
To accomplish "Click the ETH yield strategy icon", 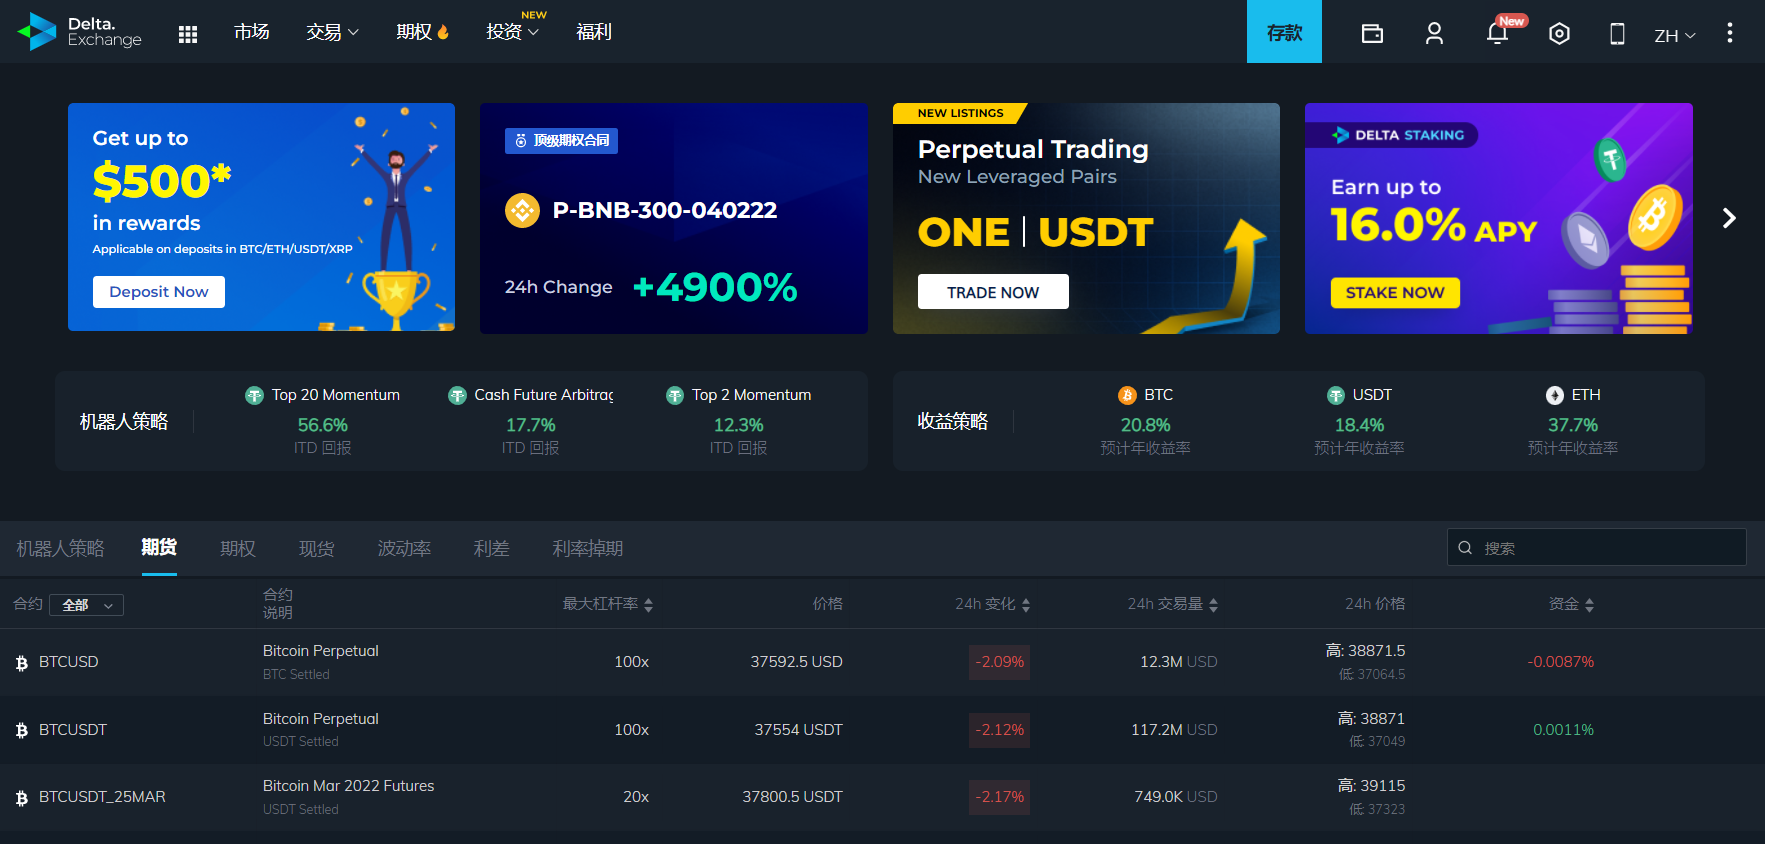I will [1555, 396].
